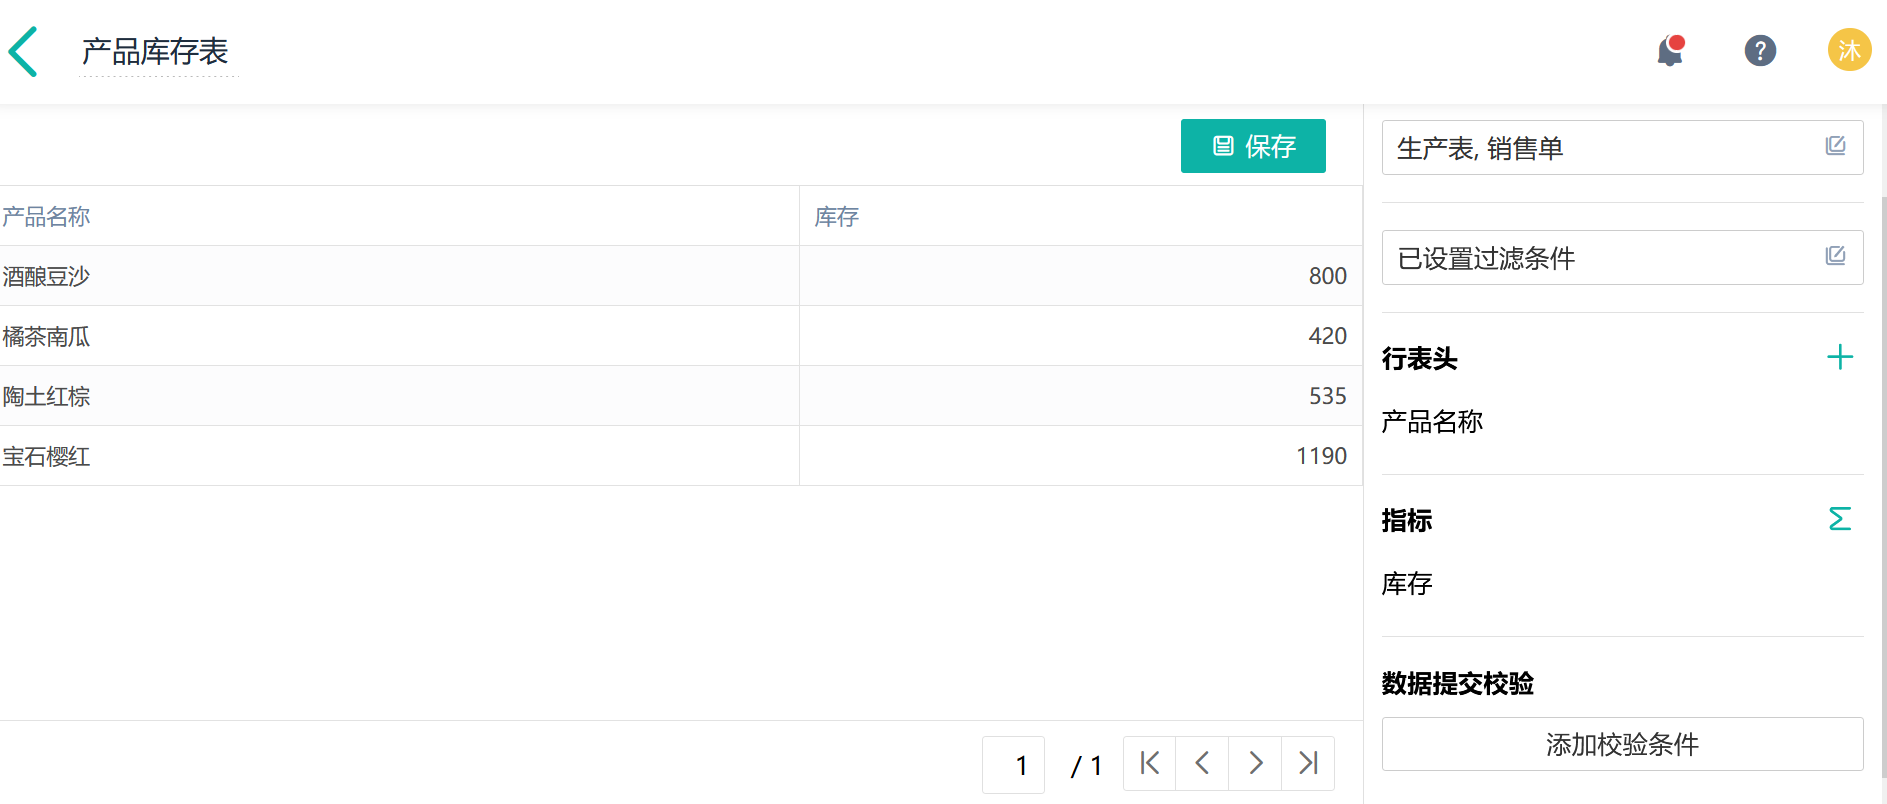The image size is (1887, 804).
Task: Add a row header with plus icon
Action: (x=1839, y=357)
